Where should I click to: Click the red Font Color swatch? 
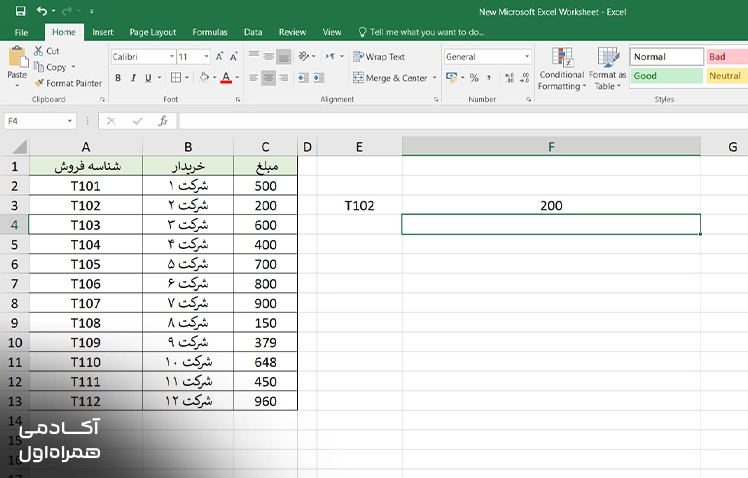226,77
